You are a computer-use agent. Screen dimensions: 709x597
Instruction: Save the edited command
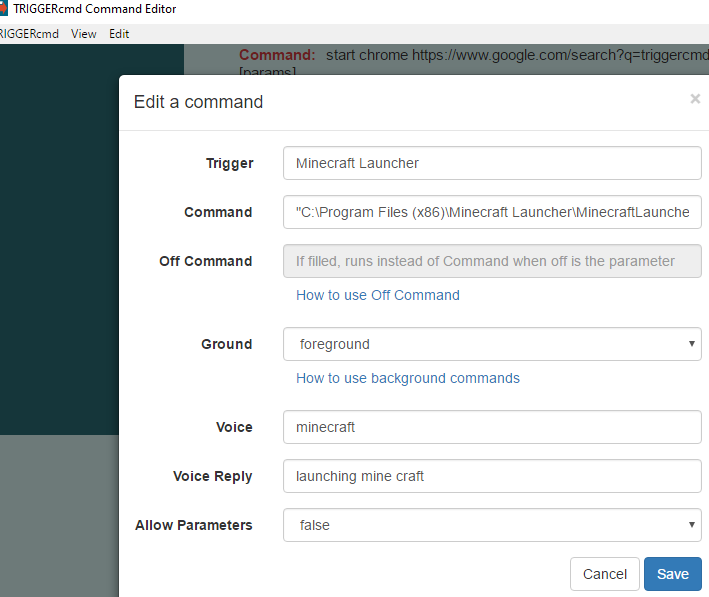[672, 574]
